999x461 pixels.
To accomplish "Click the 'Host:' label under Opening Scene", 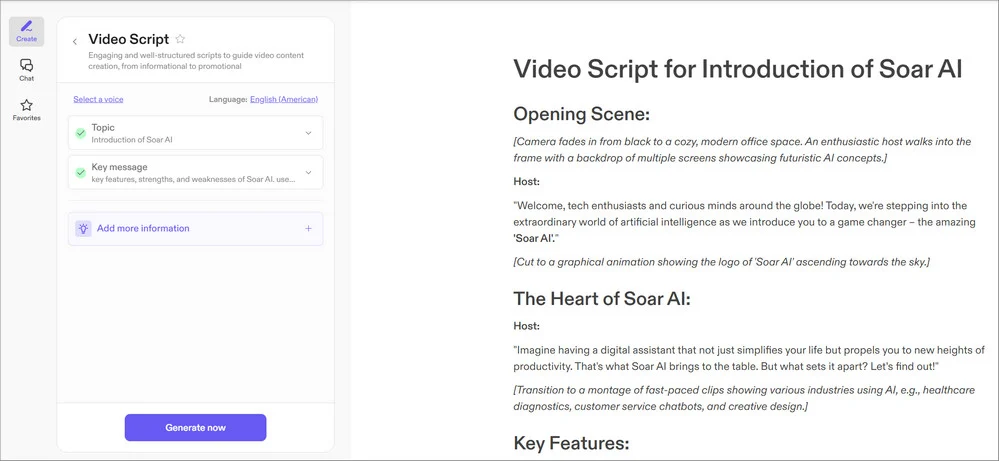I will pos(527,181).
